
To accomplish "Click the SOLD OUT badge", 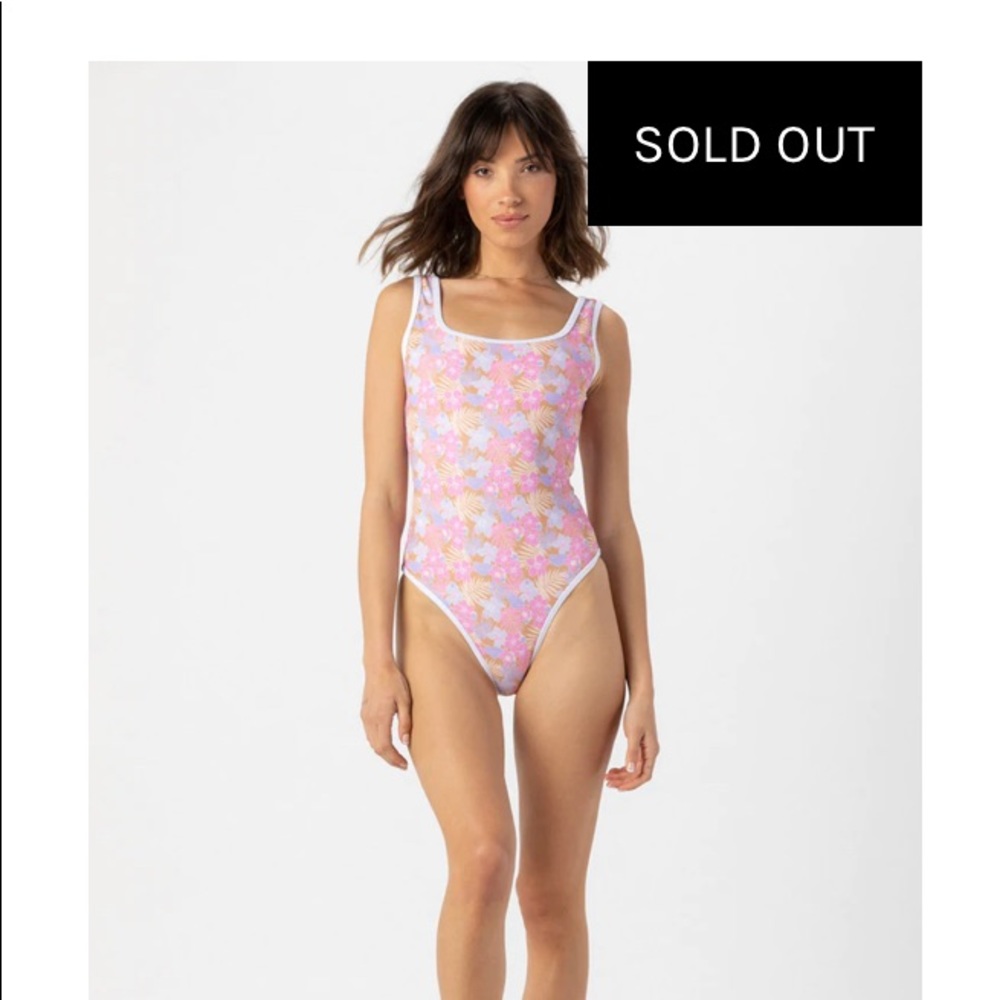I will (x=754, y=143).
